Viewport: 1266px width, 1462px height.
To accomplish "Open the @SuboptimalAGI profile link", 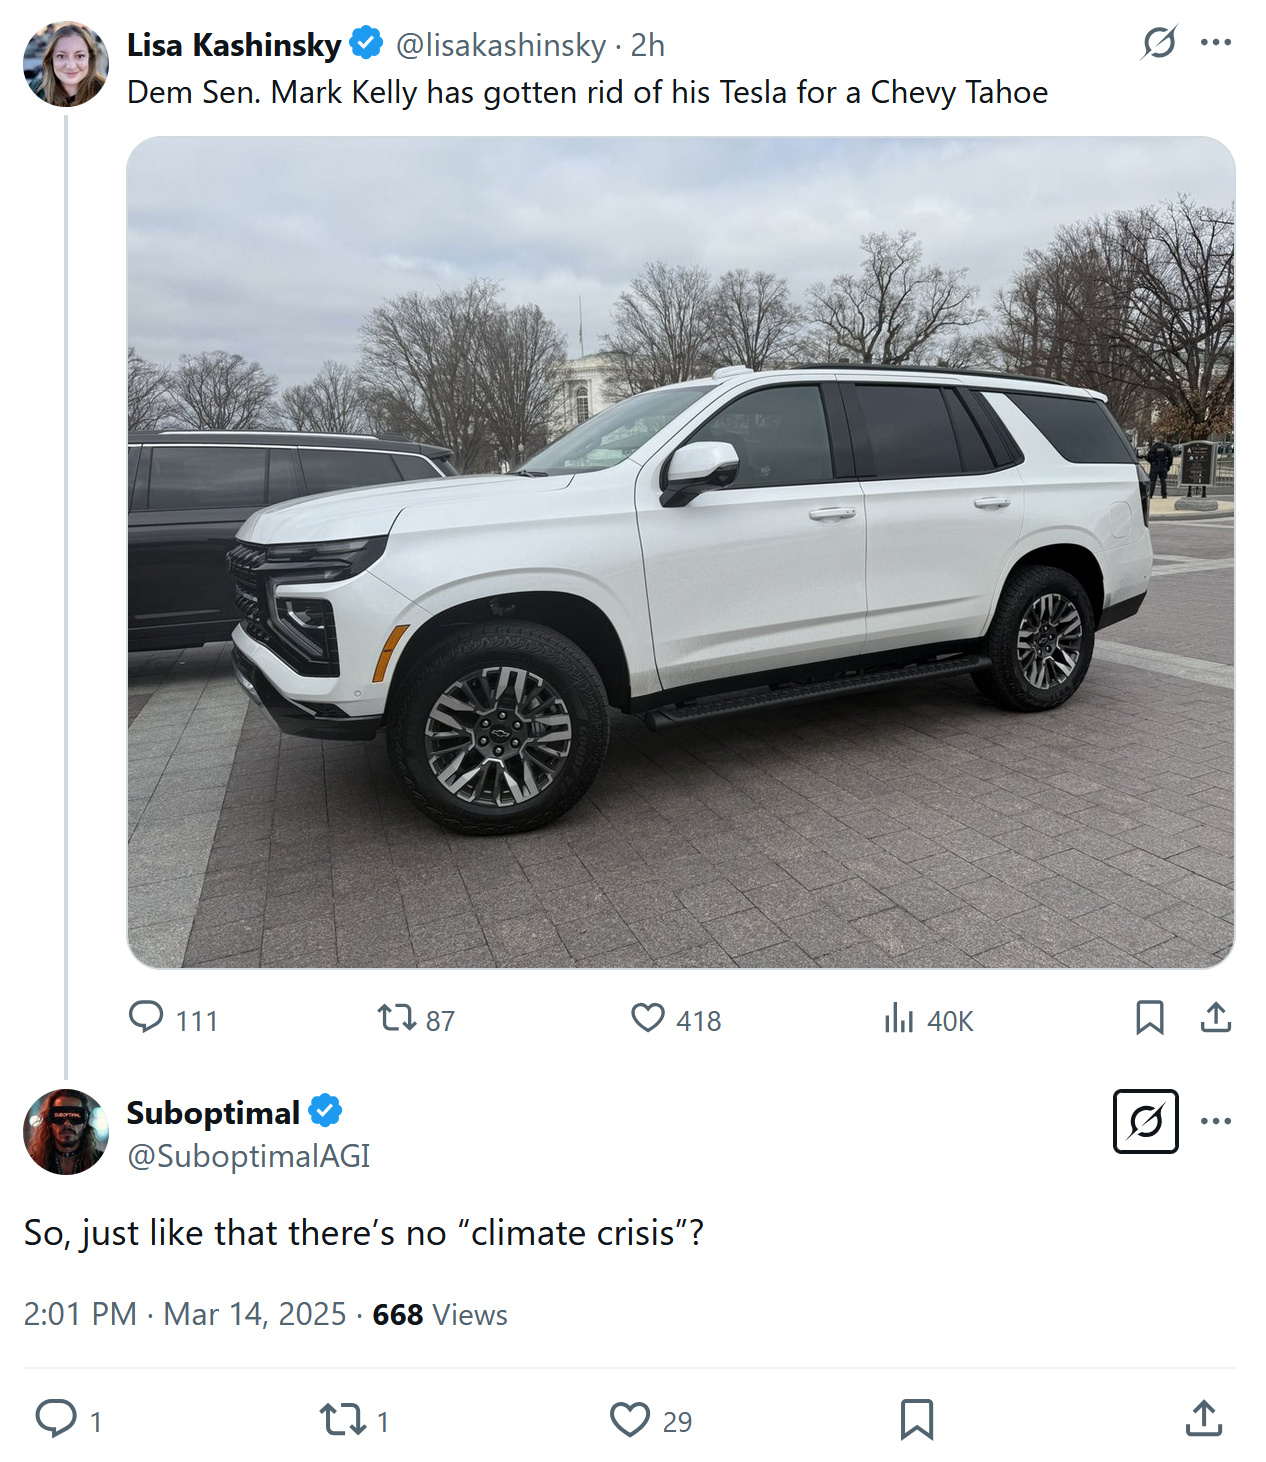I will click(248, 1156).
